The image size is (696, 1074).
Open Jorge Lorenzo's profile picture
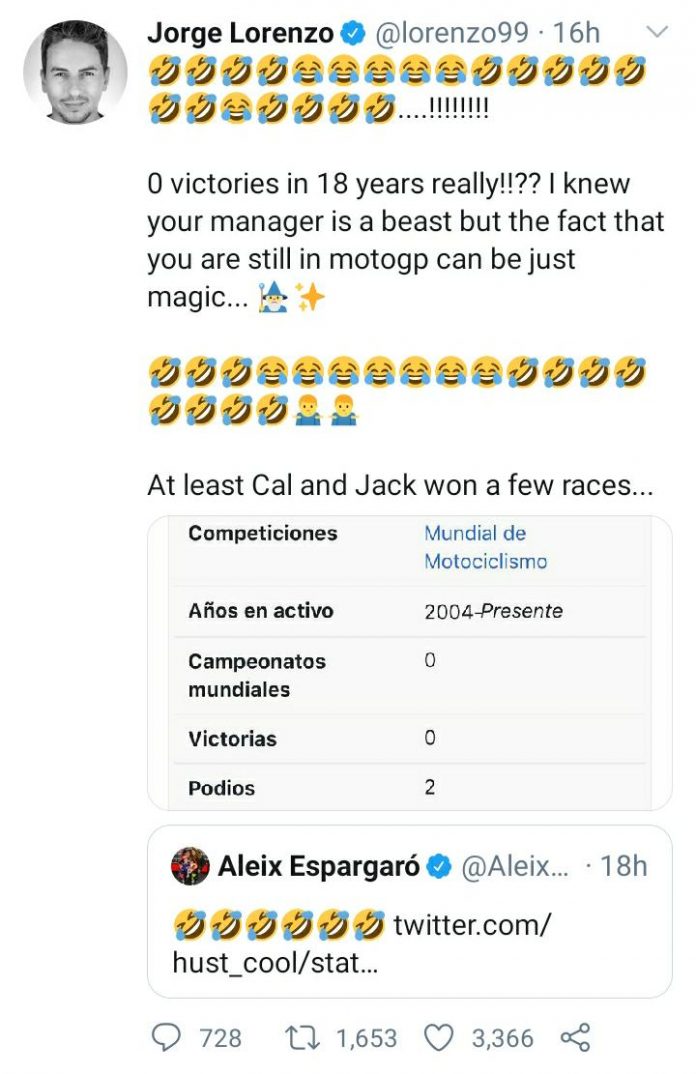pyautogui.click(x=76, y=72)
